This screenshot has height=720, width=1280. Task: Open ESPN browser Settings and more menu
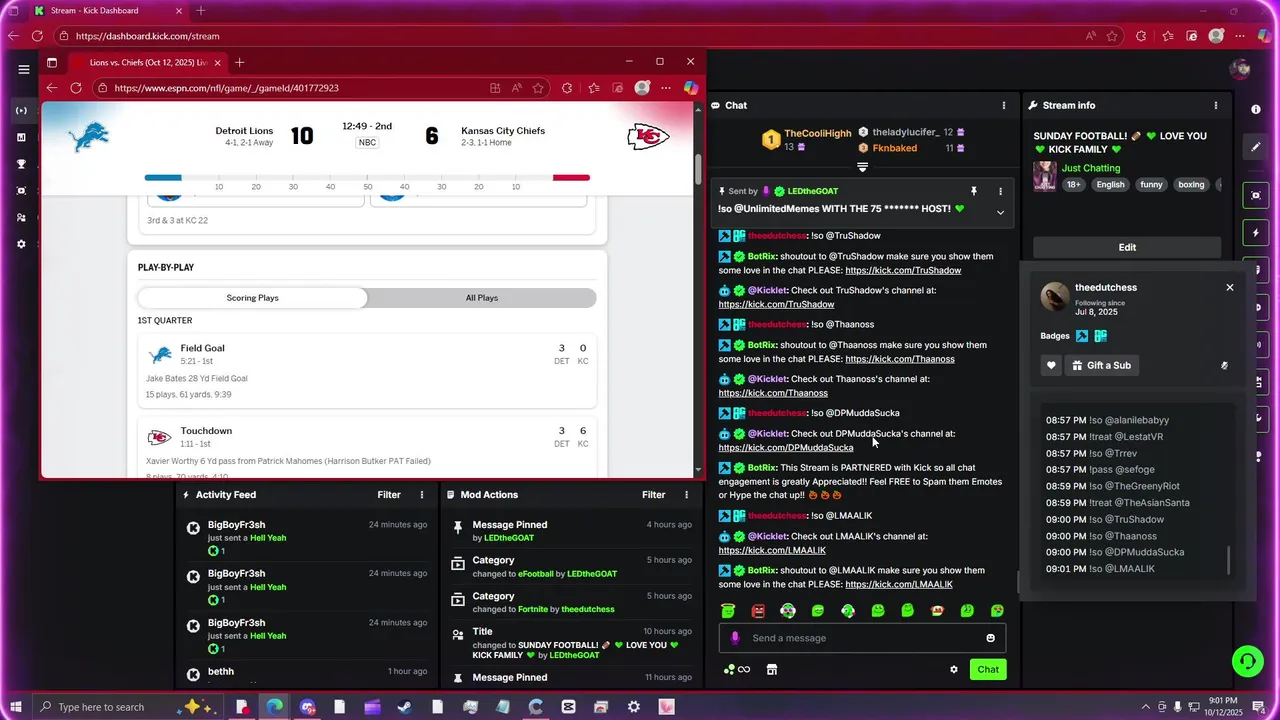(x=665, y=88)
